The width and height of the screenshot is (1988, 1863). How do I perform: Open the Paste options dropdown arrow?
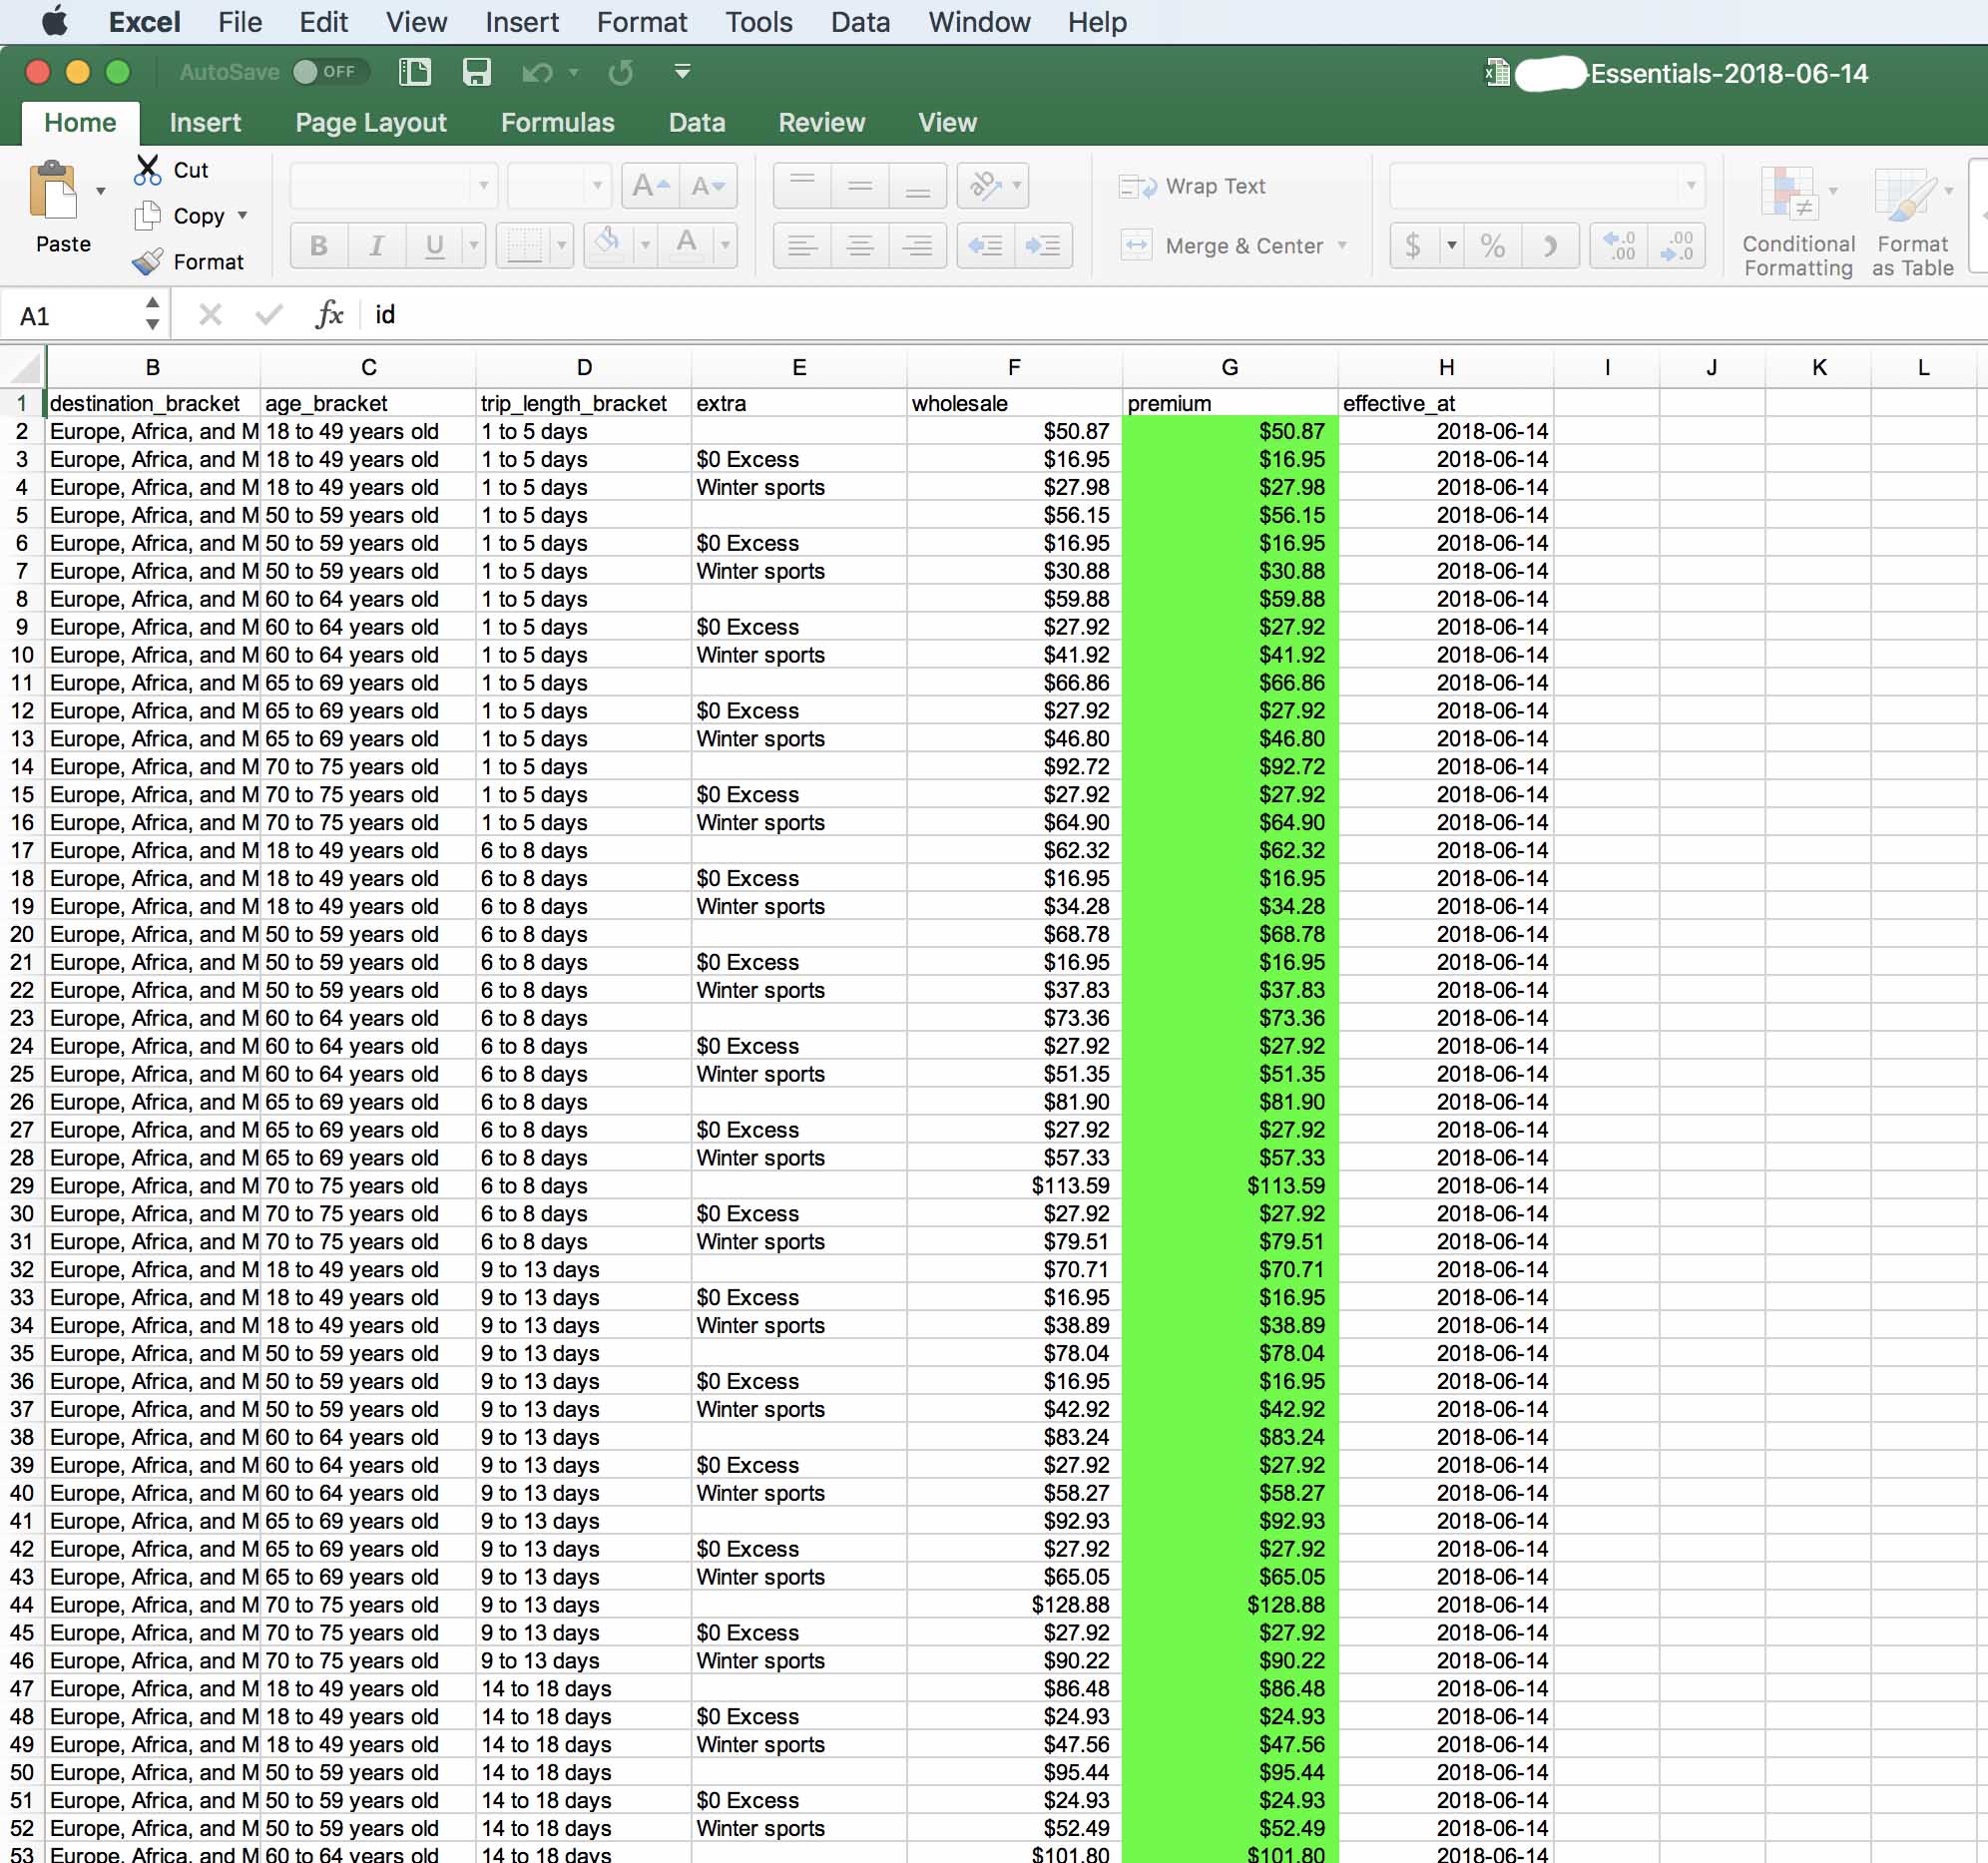(x=101, y=190)
